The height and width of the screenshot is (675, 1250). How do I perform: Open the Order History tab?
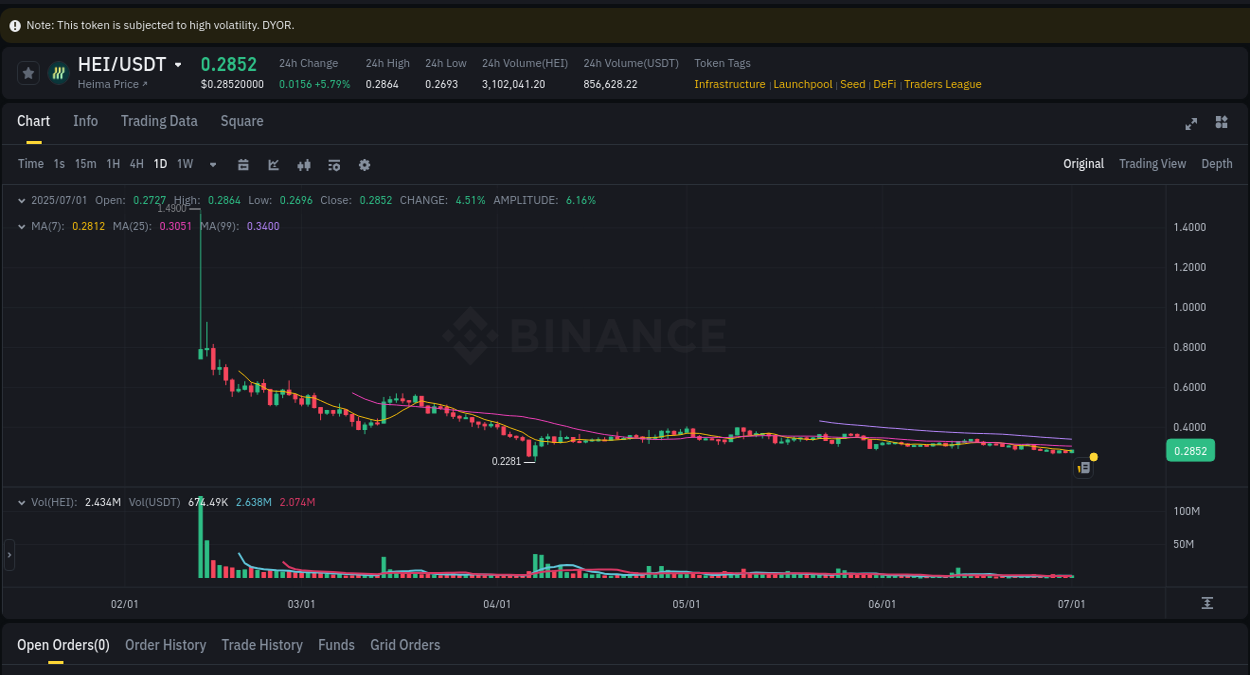(x=165, y=645)
